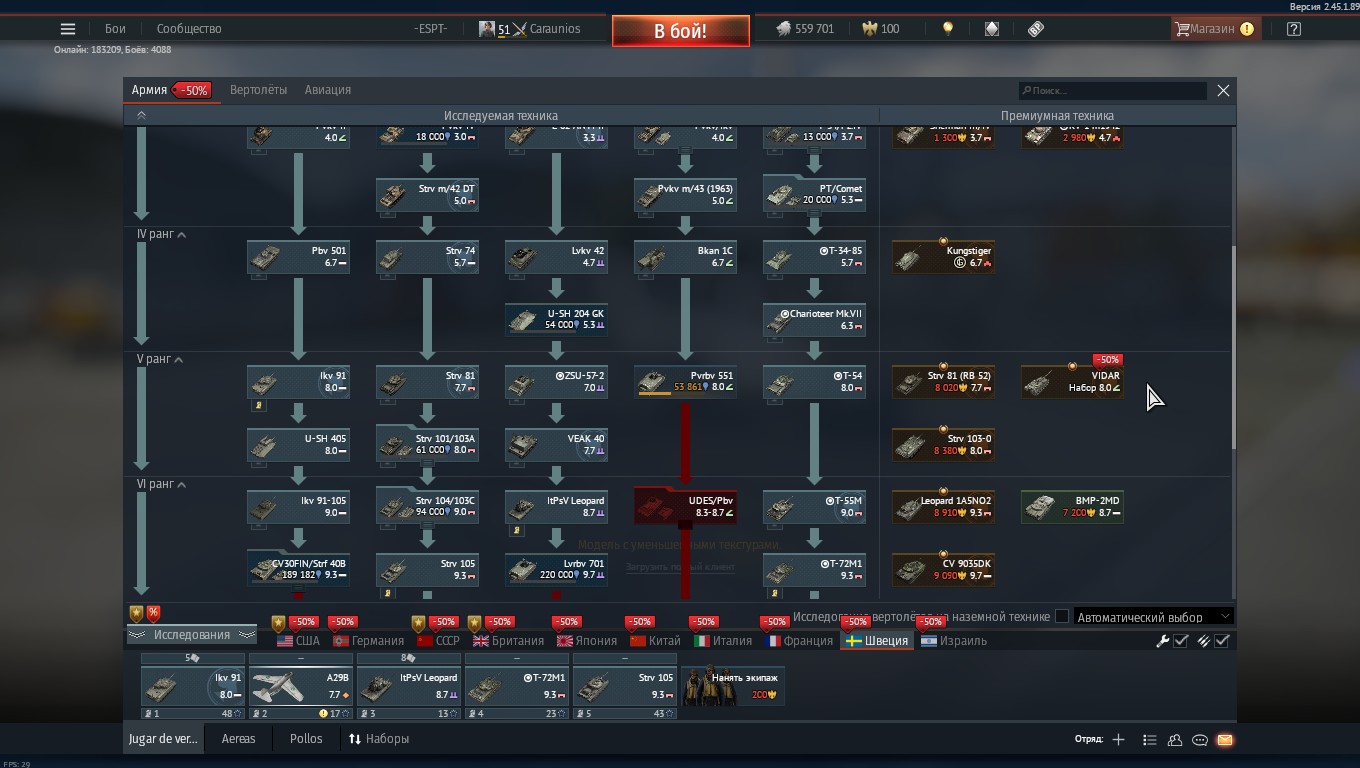This screenshot has height=768, width=1360.
Task: Select the Pollos preset tab
Action: (x=306, y=739)
